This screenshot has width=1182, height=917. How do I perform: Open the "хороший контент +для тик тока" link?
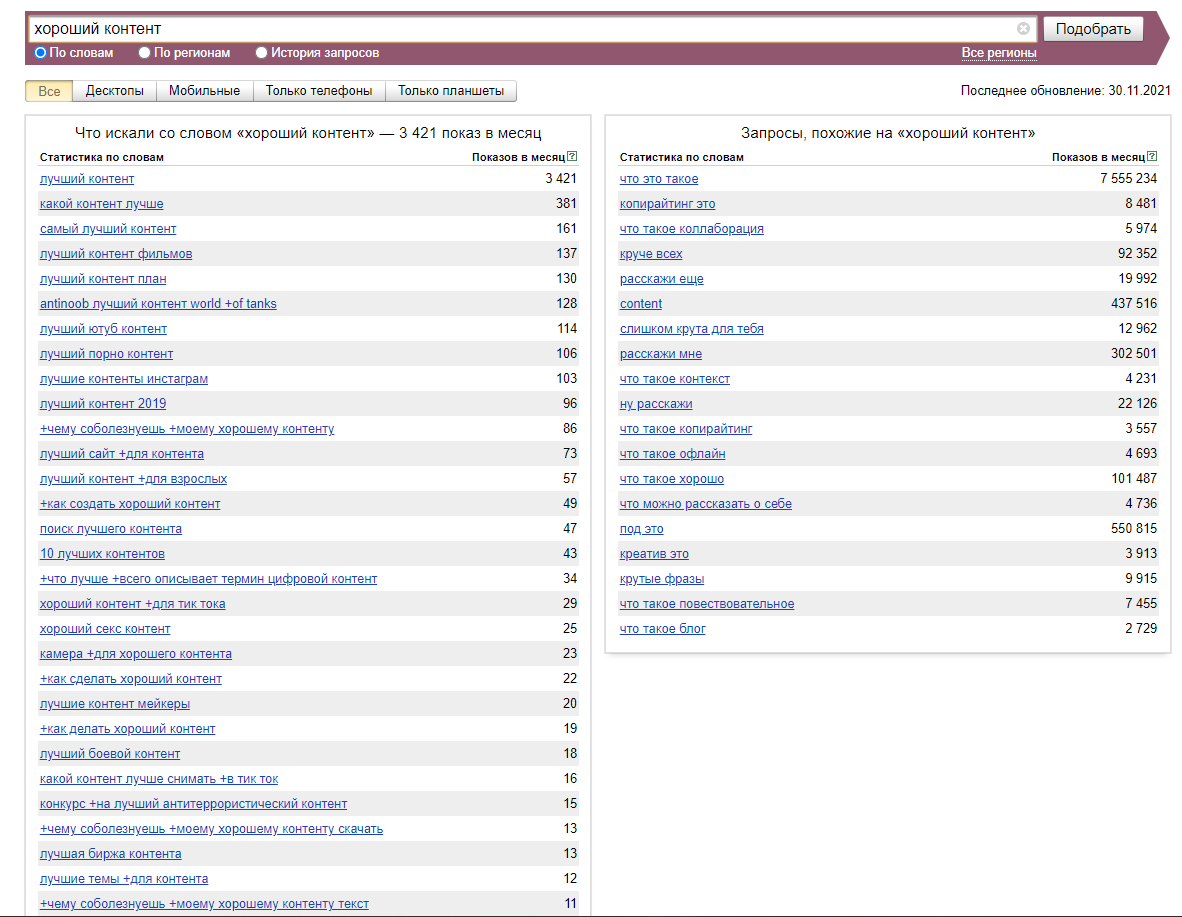tap(133, 603)
